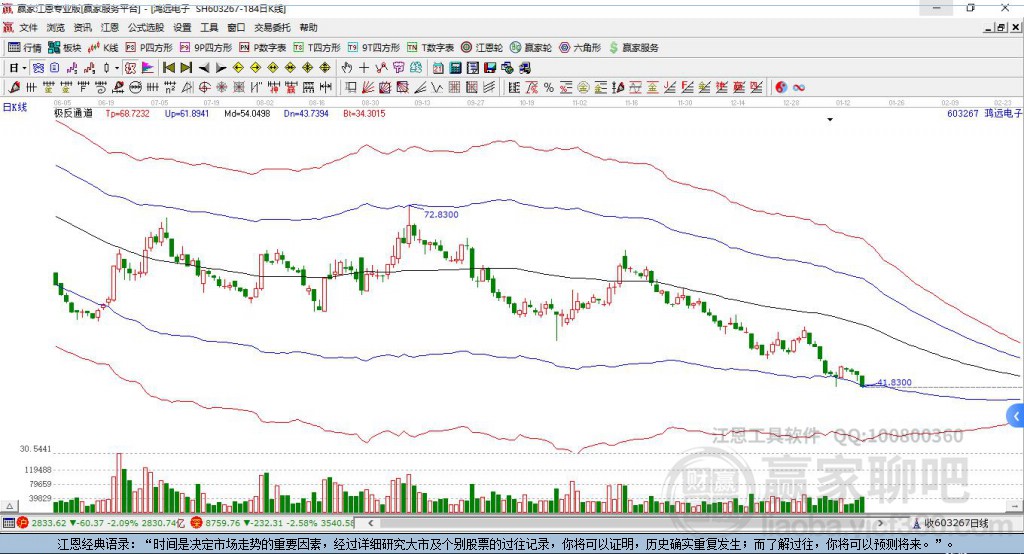Image resolution: width=1024 pixels, height=554 pixels.
Task: Click the red floppy disk save icon
Action: [x=490, y=68]
